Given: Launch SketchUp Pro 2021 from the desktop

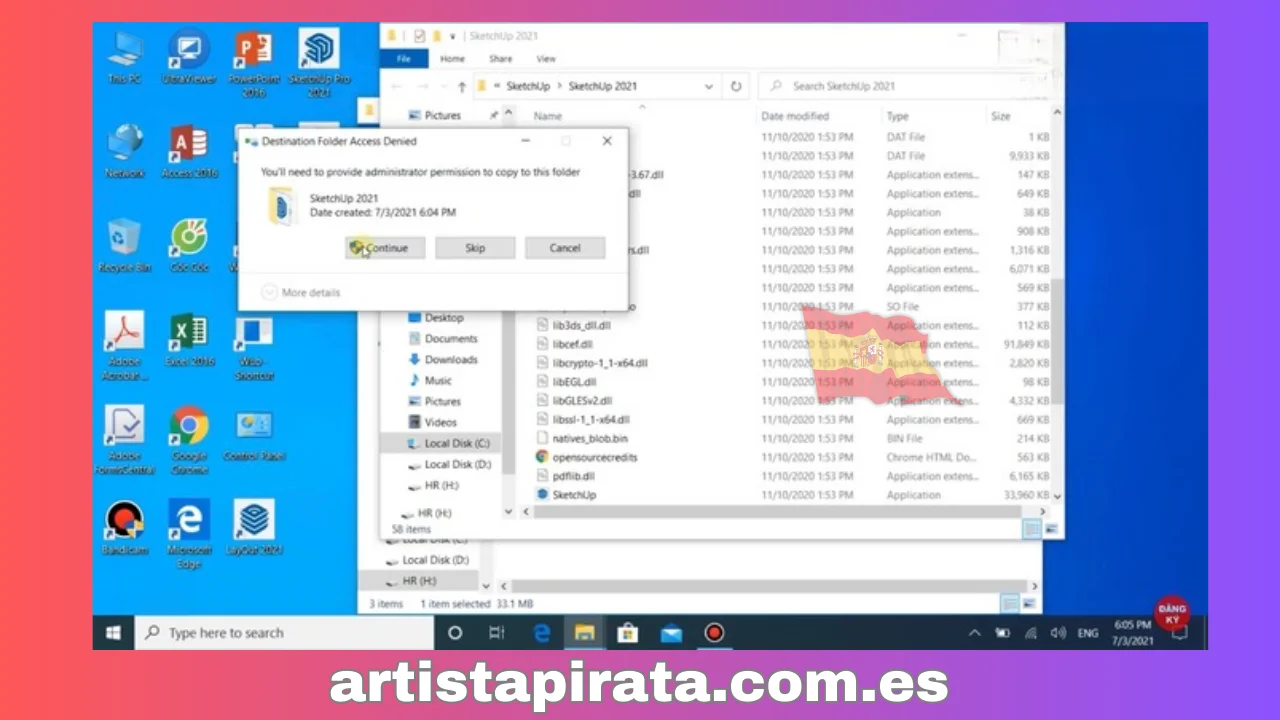Looking at the screenshot, I should (319, 64).
